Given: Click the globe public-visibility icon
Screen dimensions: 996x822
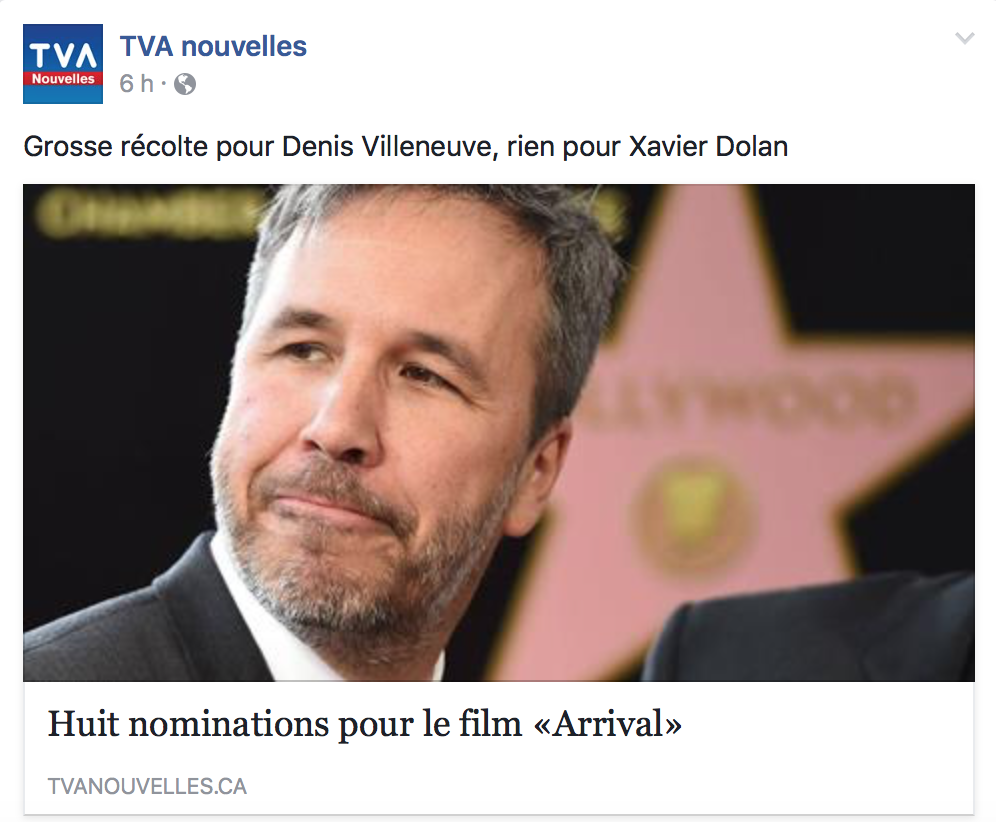Looking at the screenshot, I should [185, 84].
